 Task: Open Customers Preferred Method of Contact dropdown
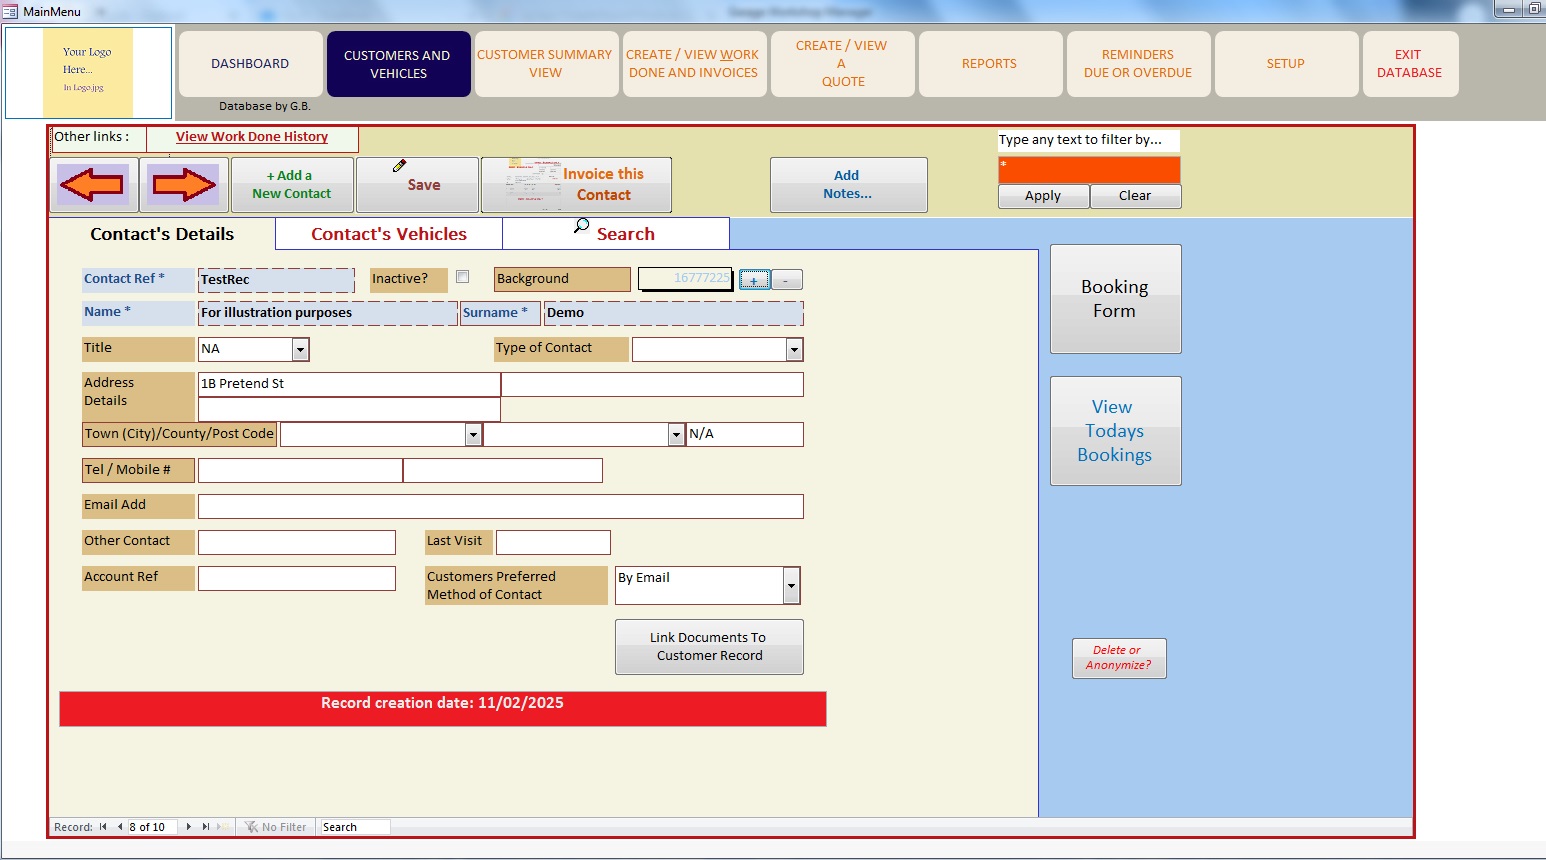coord(791,585)
